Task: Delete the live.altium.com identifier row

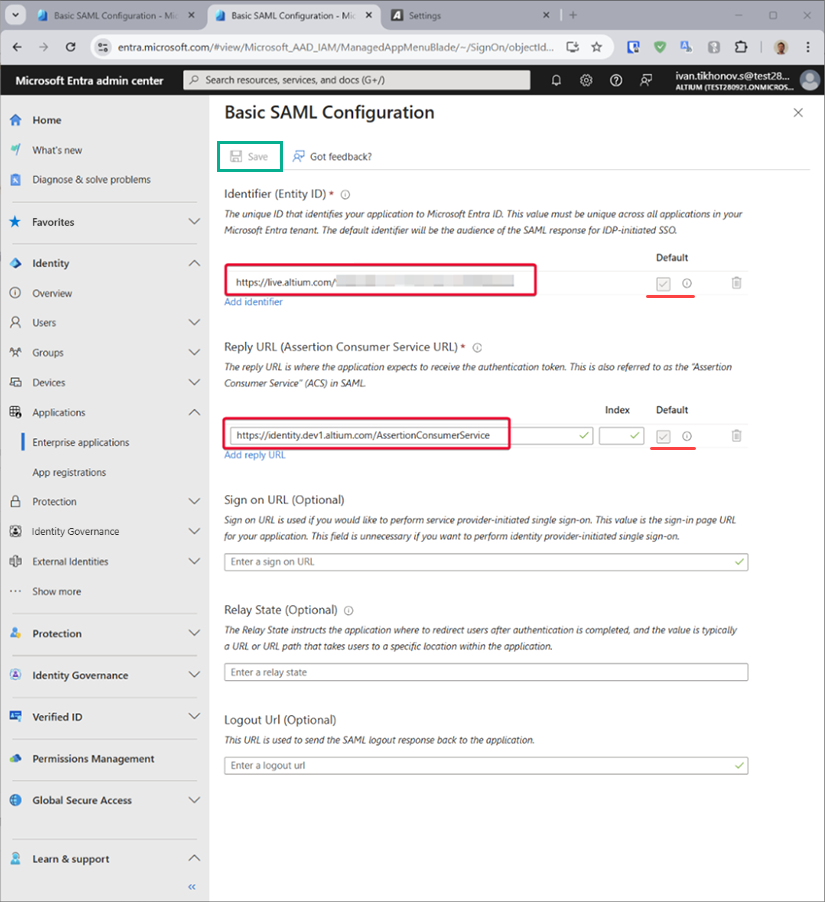Action: click(x=736, y=282)
